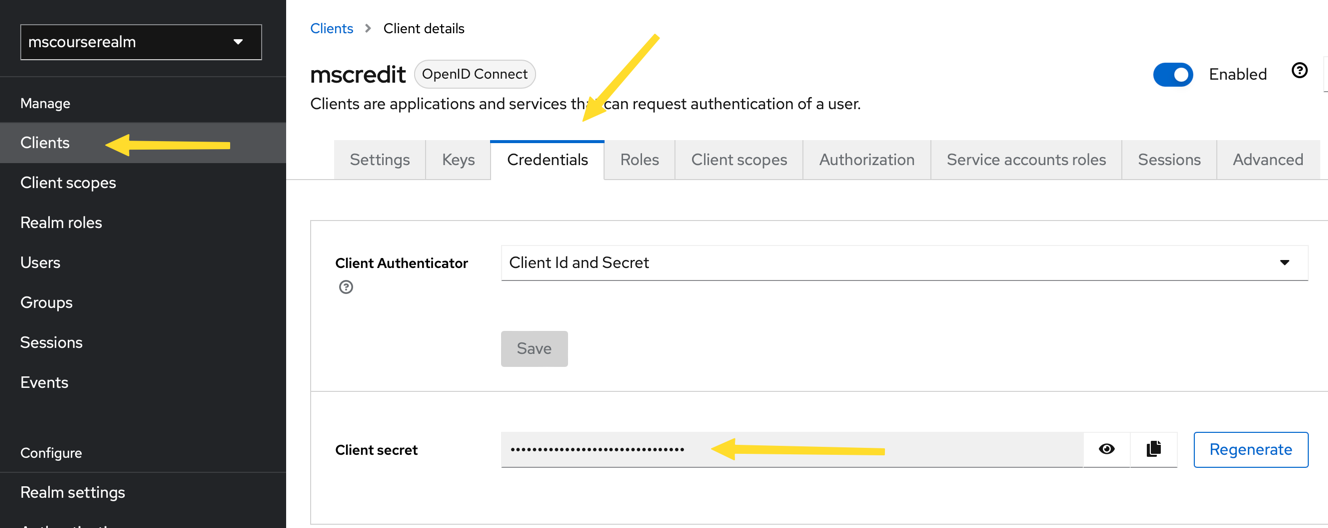Click the Client details breadcrumb text
The width and height of the screenshot is (1328, 528).
point(424,28)
